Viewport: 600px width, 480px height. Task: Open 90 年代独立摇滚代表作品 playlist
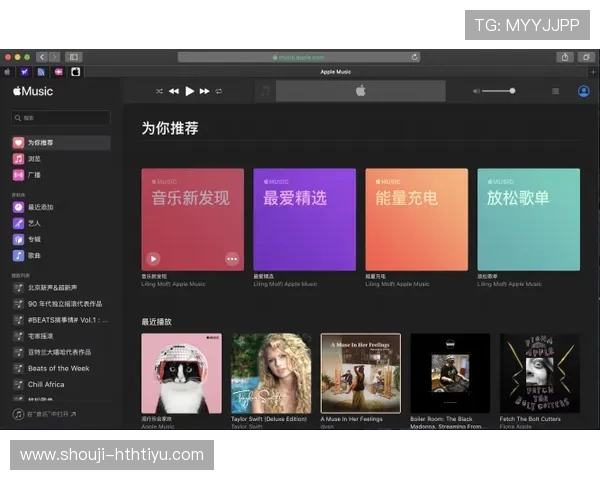pyautogui.click(x=61, y=304)
